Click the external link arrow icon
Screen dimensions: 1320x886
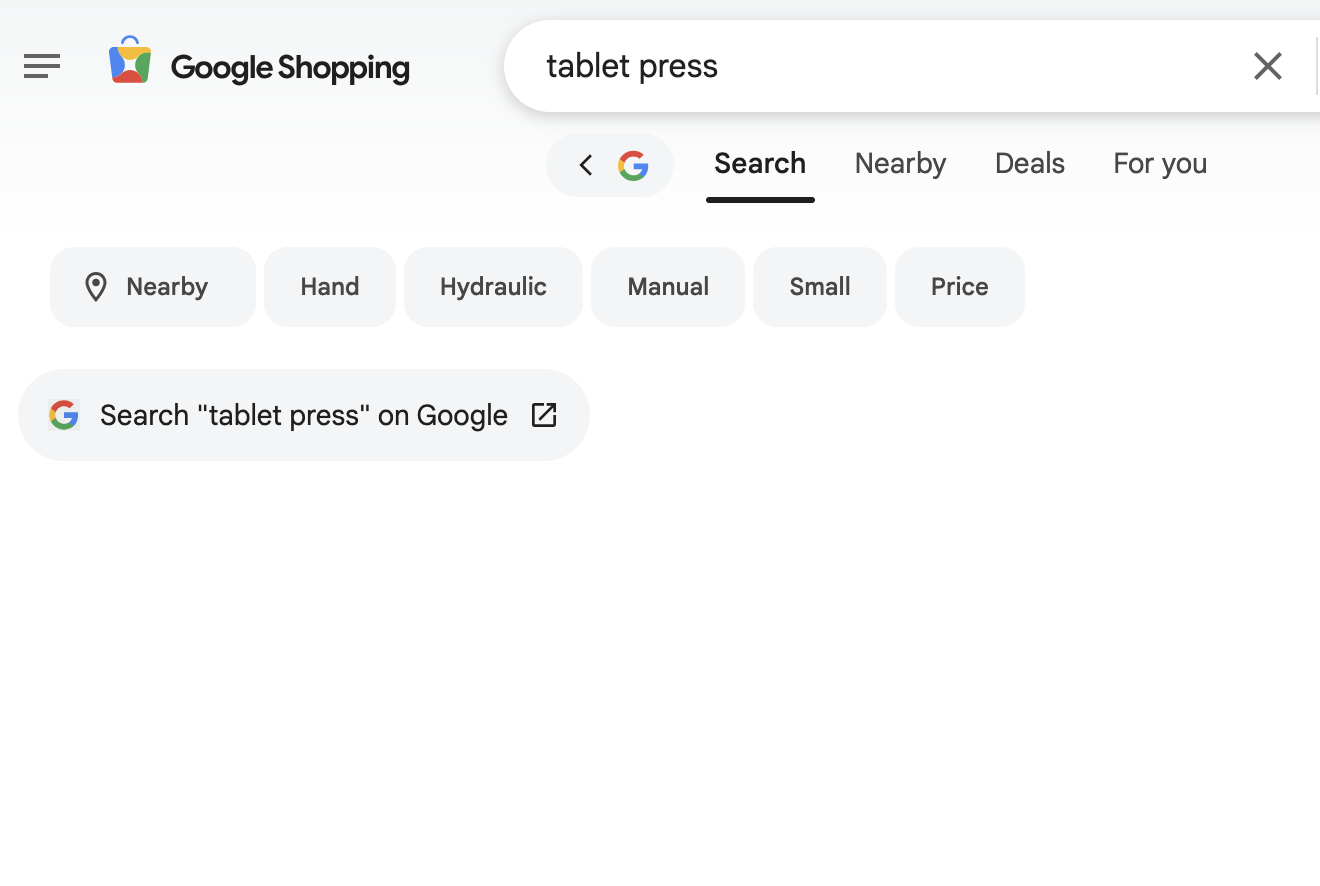(543, 415)
